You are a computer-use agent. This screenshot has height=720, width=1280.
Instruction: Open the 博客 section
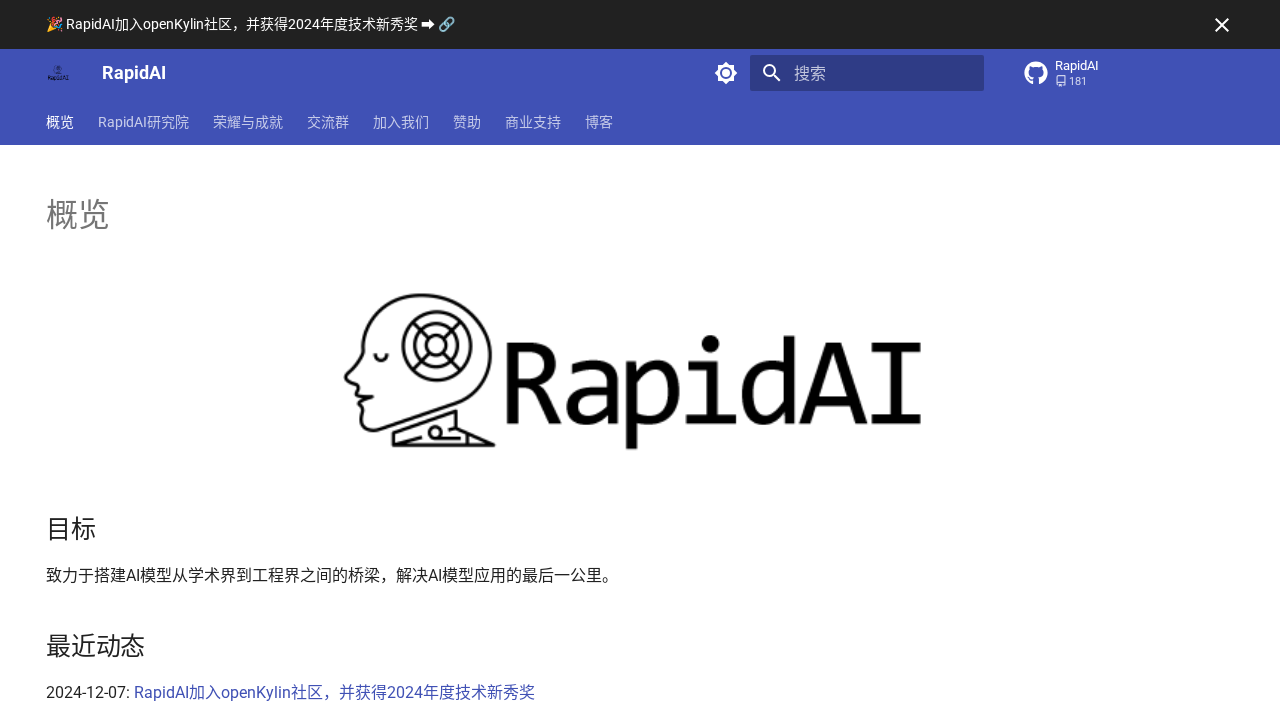[599, 121]
